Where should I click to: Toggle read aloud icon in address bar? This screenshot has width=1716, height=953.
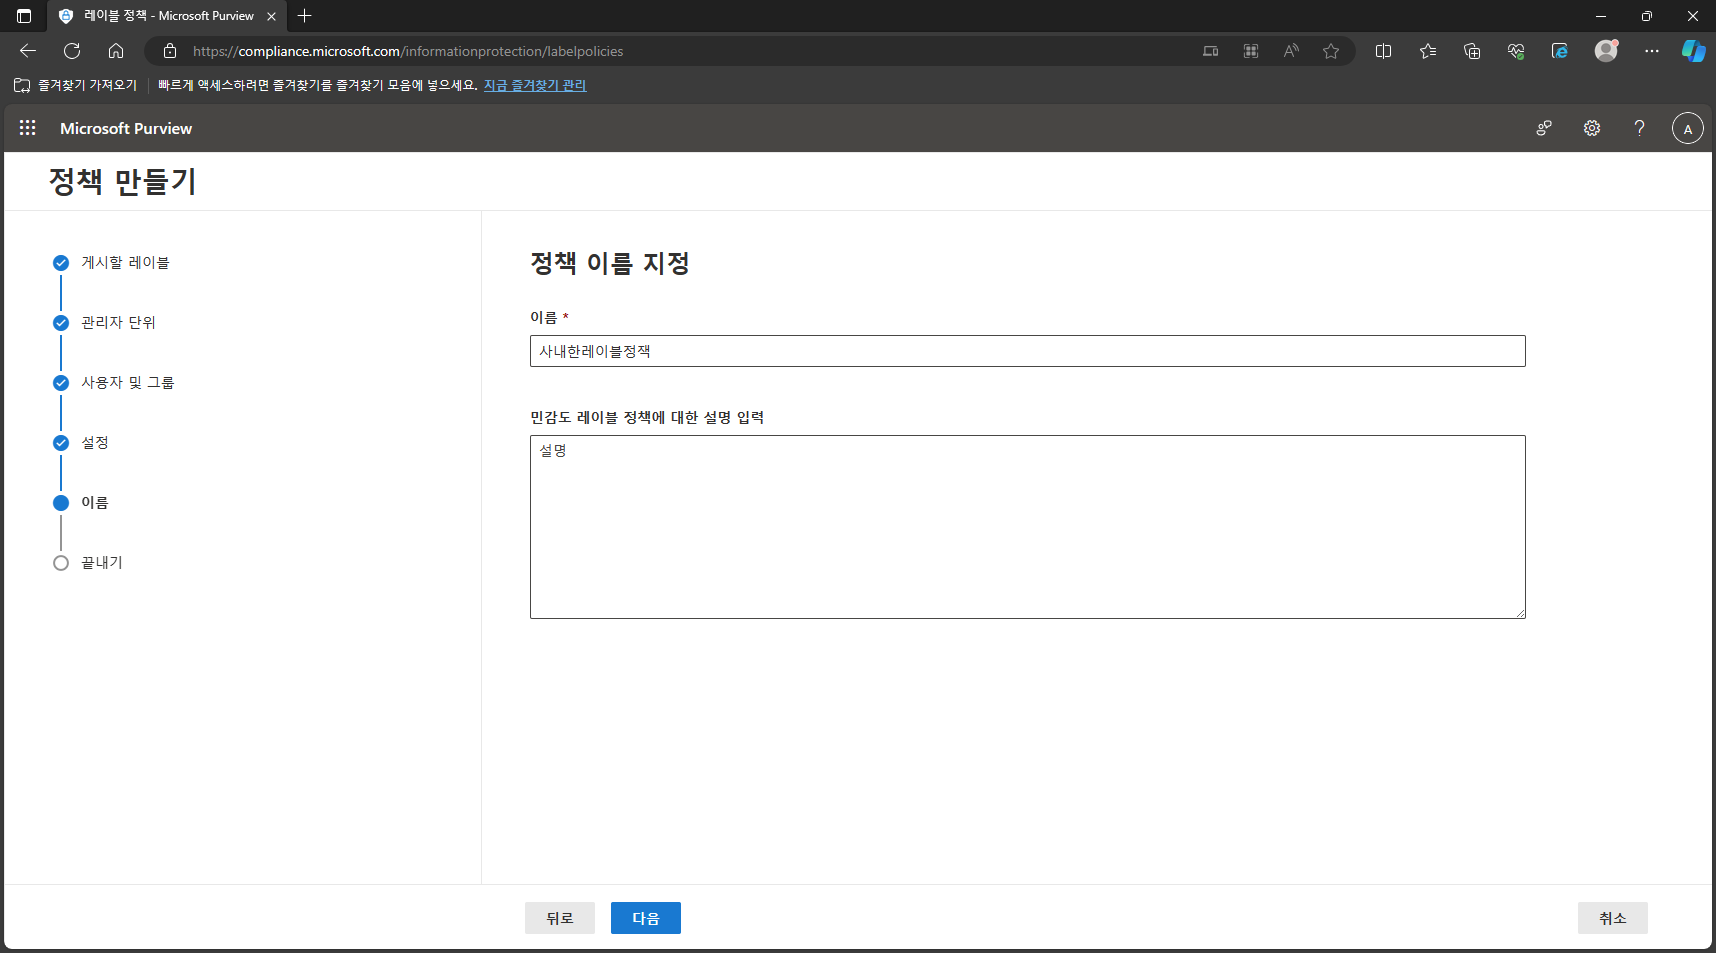point(1291,51)
